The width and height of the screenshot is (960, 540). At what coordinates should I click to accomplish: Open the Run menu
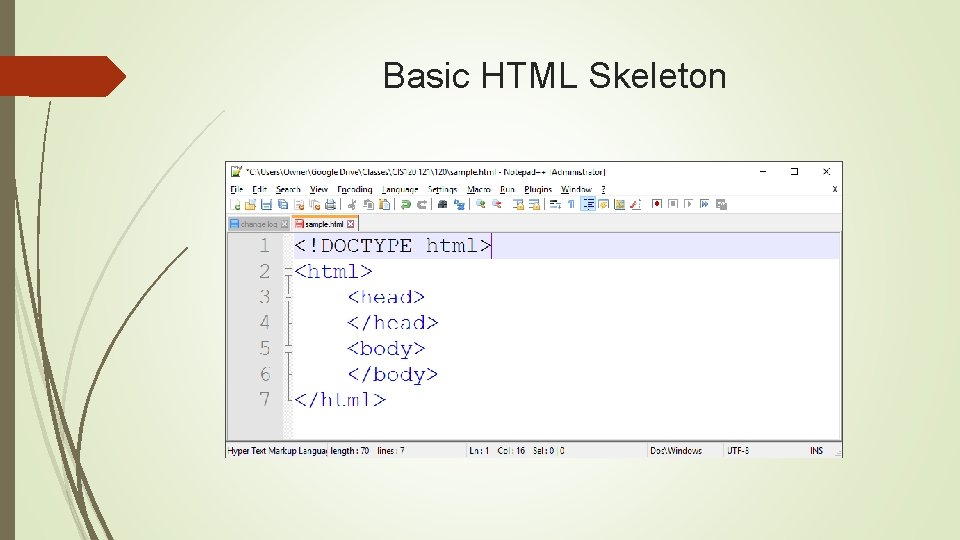(x=507, y=189)
